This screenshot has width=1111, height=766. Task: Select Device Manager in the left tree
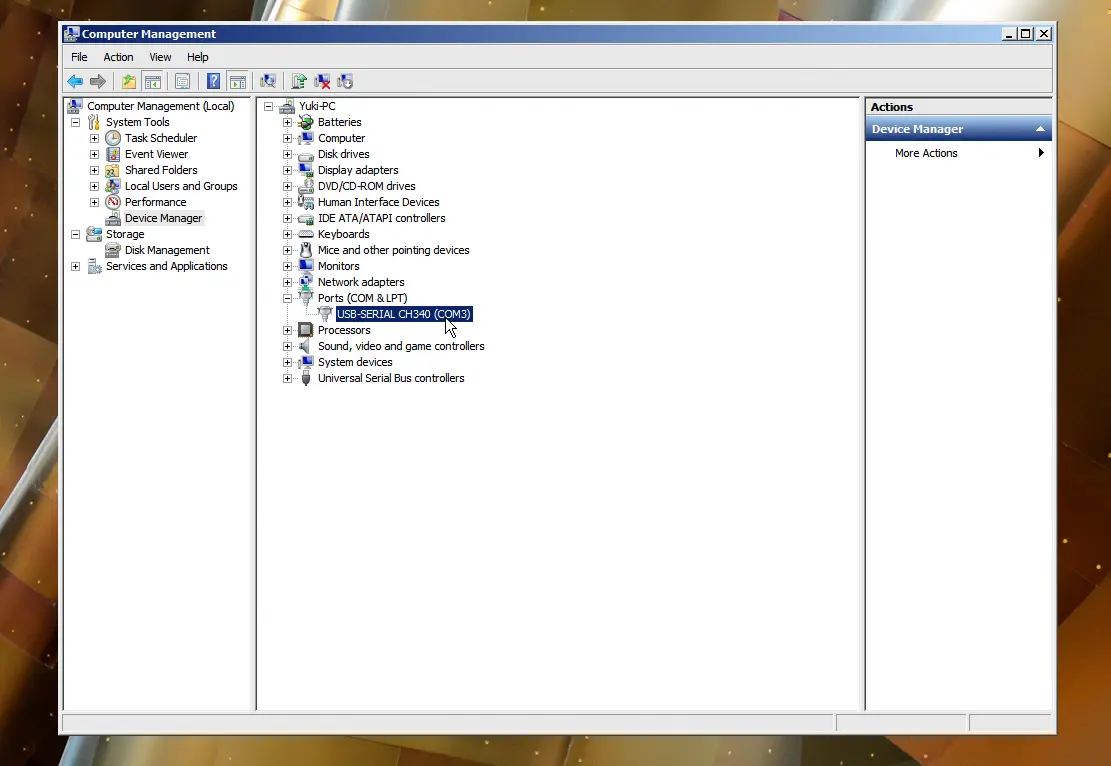tap(164, 218)
